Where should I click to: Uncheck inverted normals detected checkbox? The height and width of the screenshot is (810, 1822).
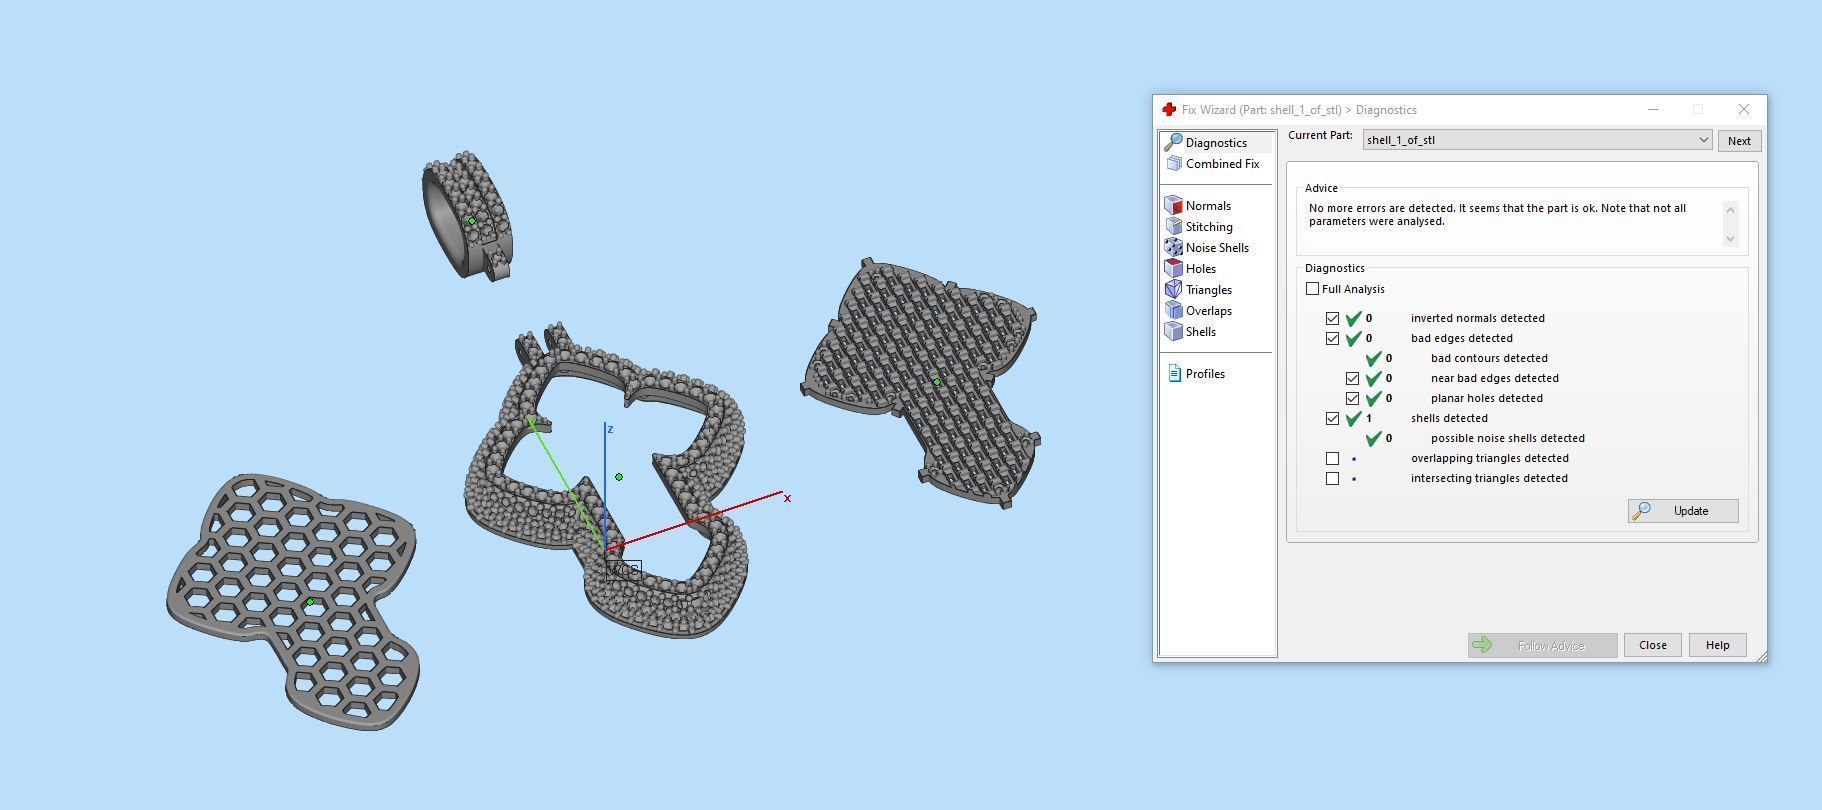click(1332, 318)
